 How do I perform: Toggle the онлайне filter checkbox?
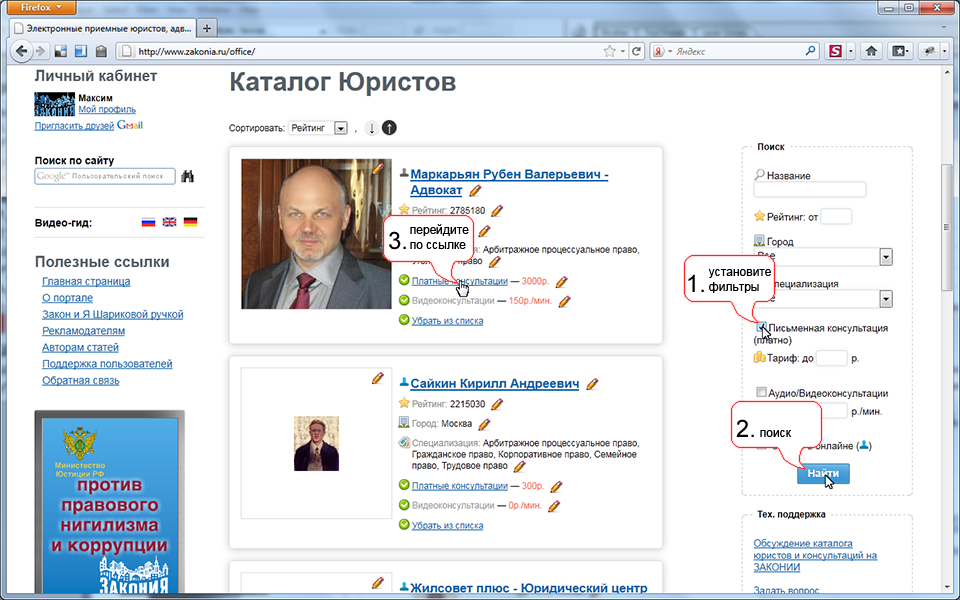[760, 446]
